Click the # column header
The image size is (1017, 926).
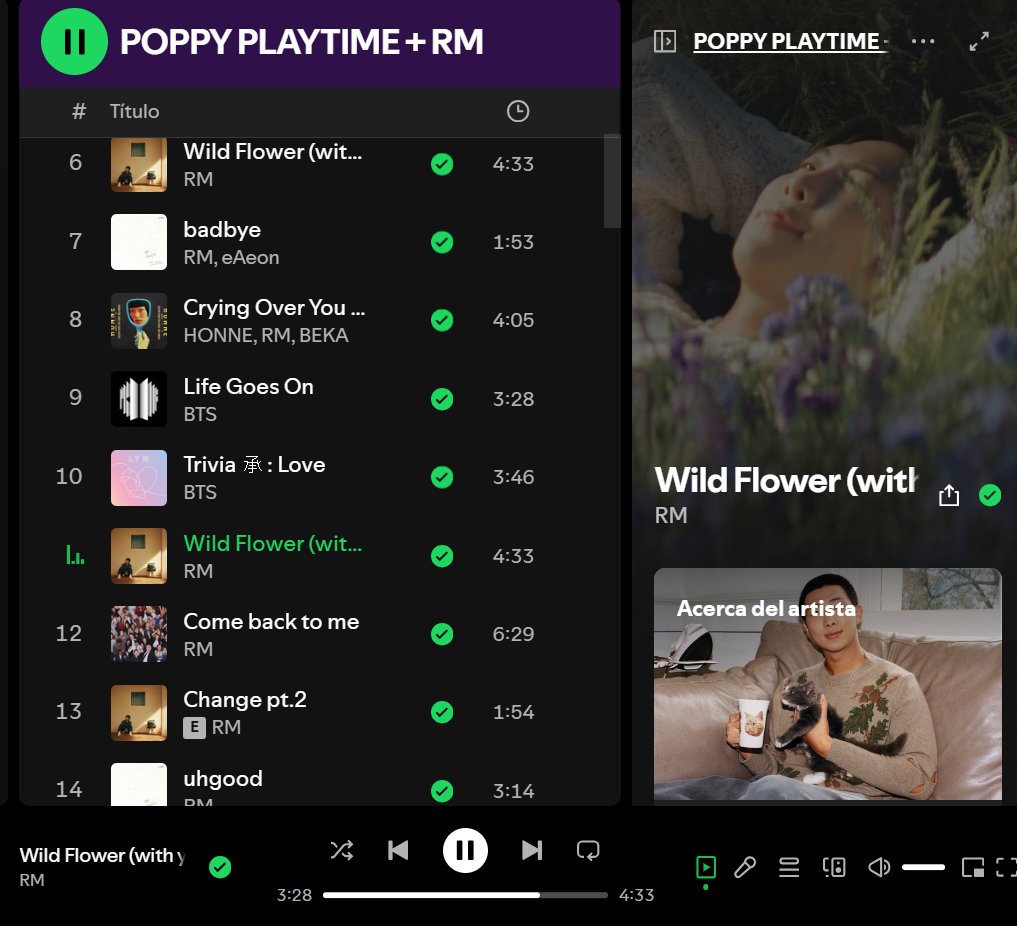coord(78,112)
